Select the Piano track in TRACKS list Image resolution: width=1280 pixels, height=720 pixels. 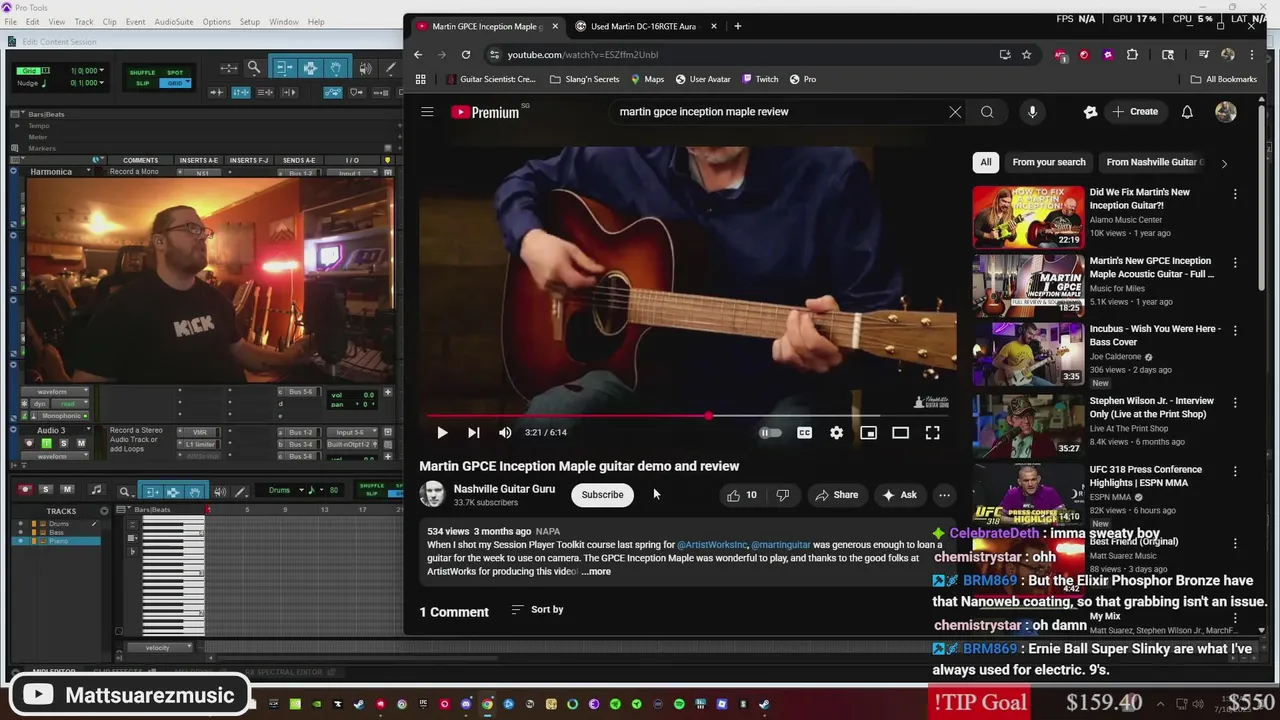[x=60, y=541]
